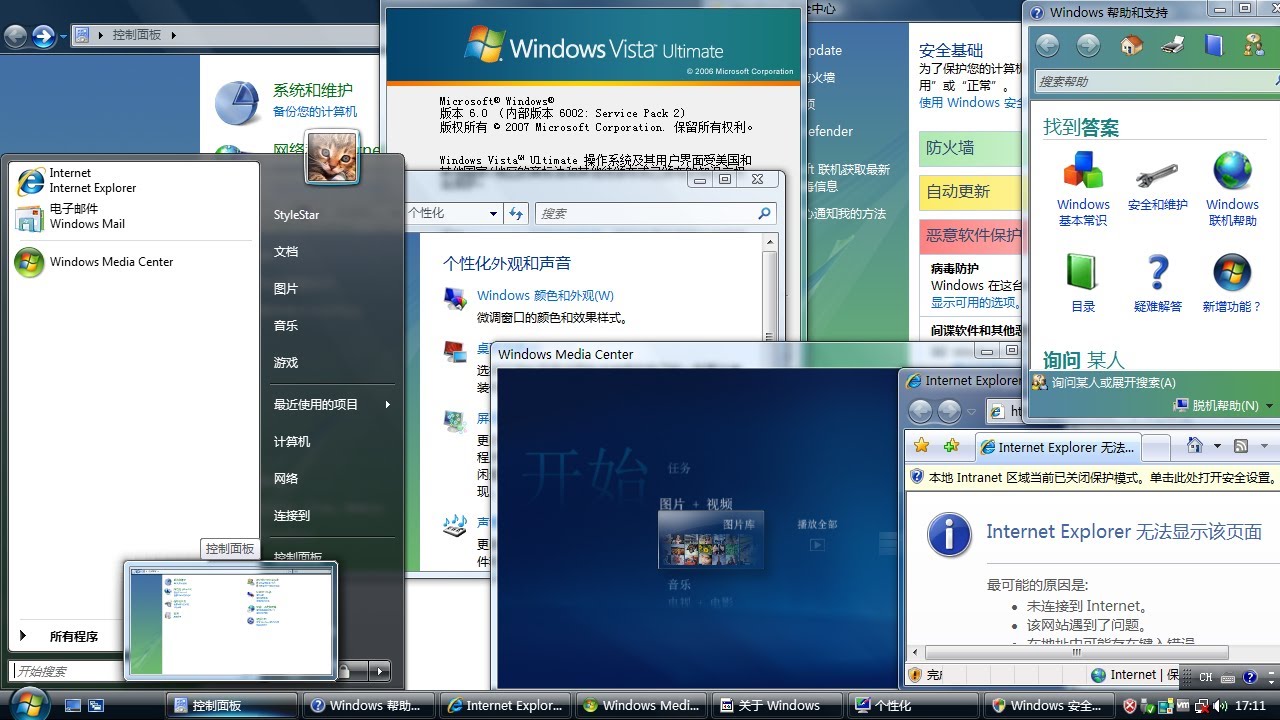The image size is (1280, 720).
Task: Expand the 恶意软件保护 section
Action: (x=970, y=235)
